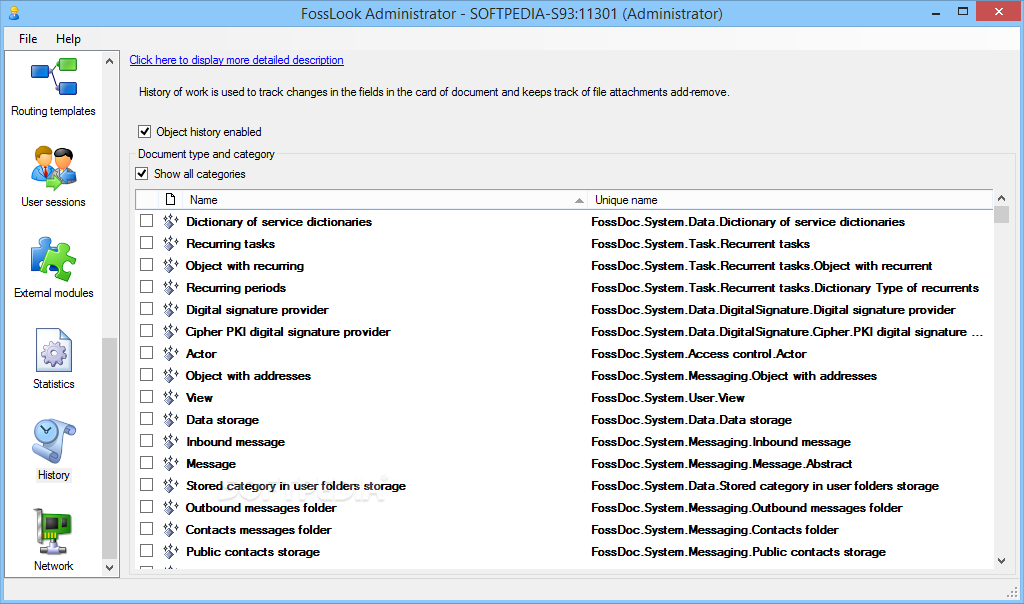Click the app icon in the title bar
1024x604 pixels.
click(13, 14)
